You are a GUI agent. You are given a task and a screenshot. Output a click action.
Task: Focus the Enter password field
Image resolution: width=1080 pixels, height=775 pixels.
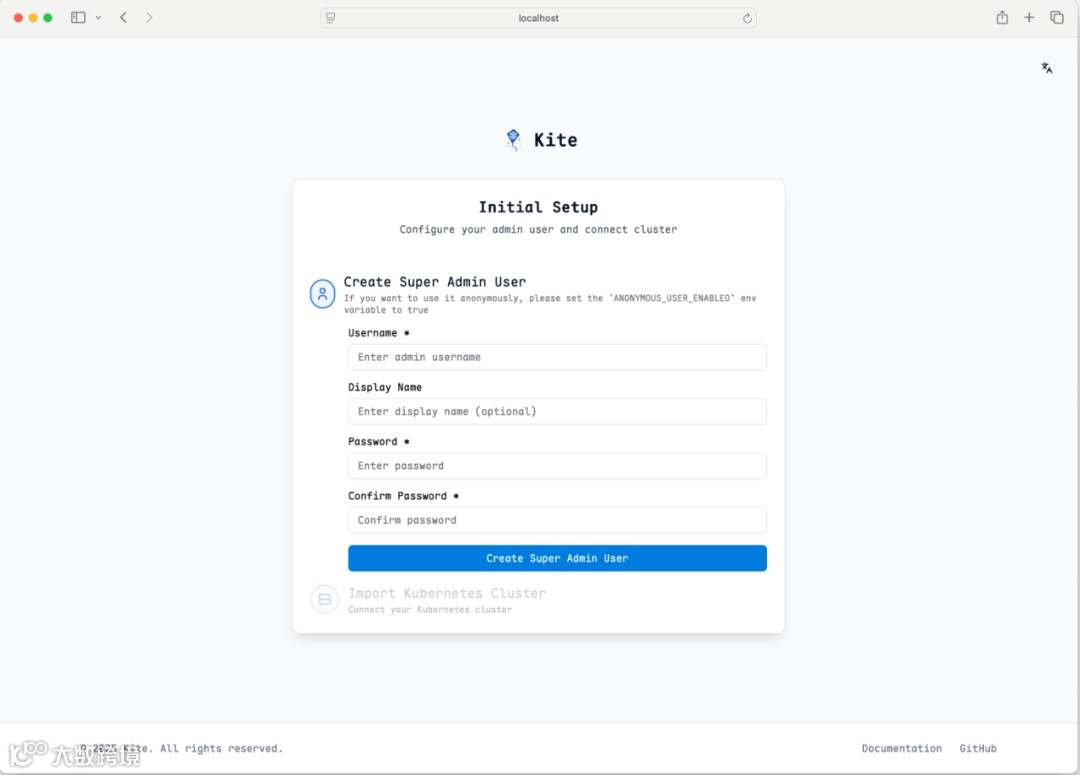[x=557, y=466]
